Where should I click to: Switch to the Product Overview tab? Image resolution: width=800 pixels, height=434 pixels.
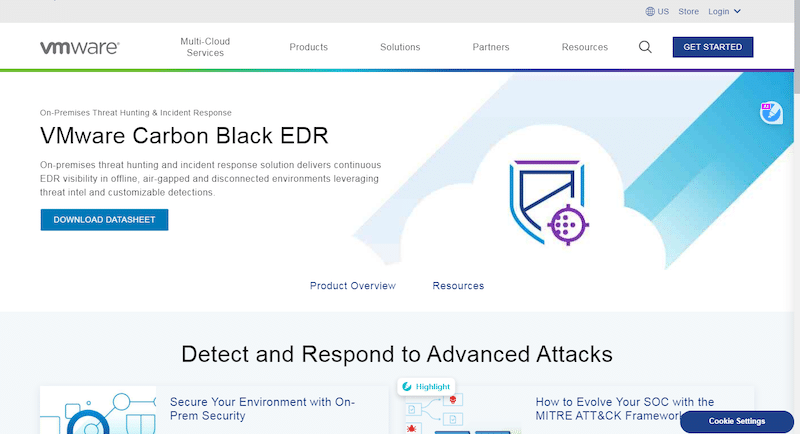pos(353,286)
